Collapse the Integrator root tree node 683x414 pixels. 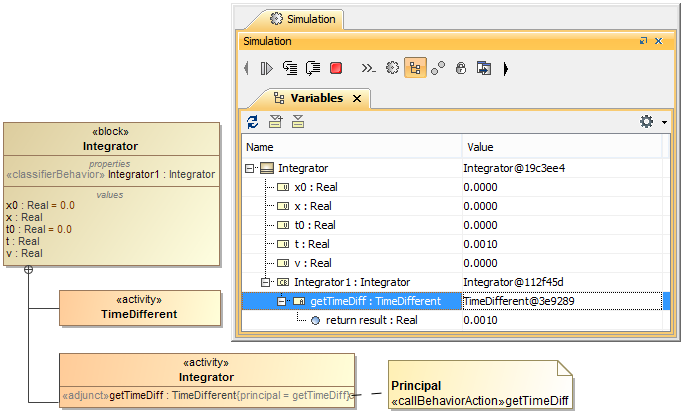[x=250, y=168]
